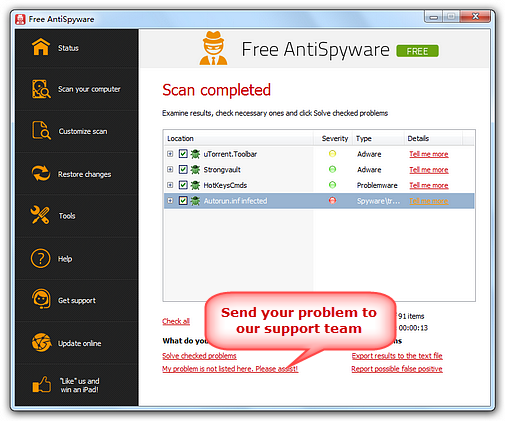Open Tell me more for Strongvault
This screenshot has height=421, width=505.
click(429, 170)
